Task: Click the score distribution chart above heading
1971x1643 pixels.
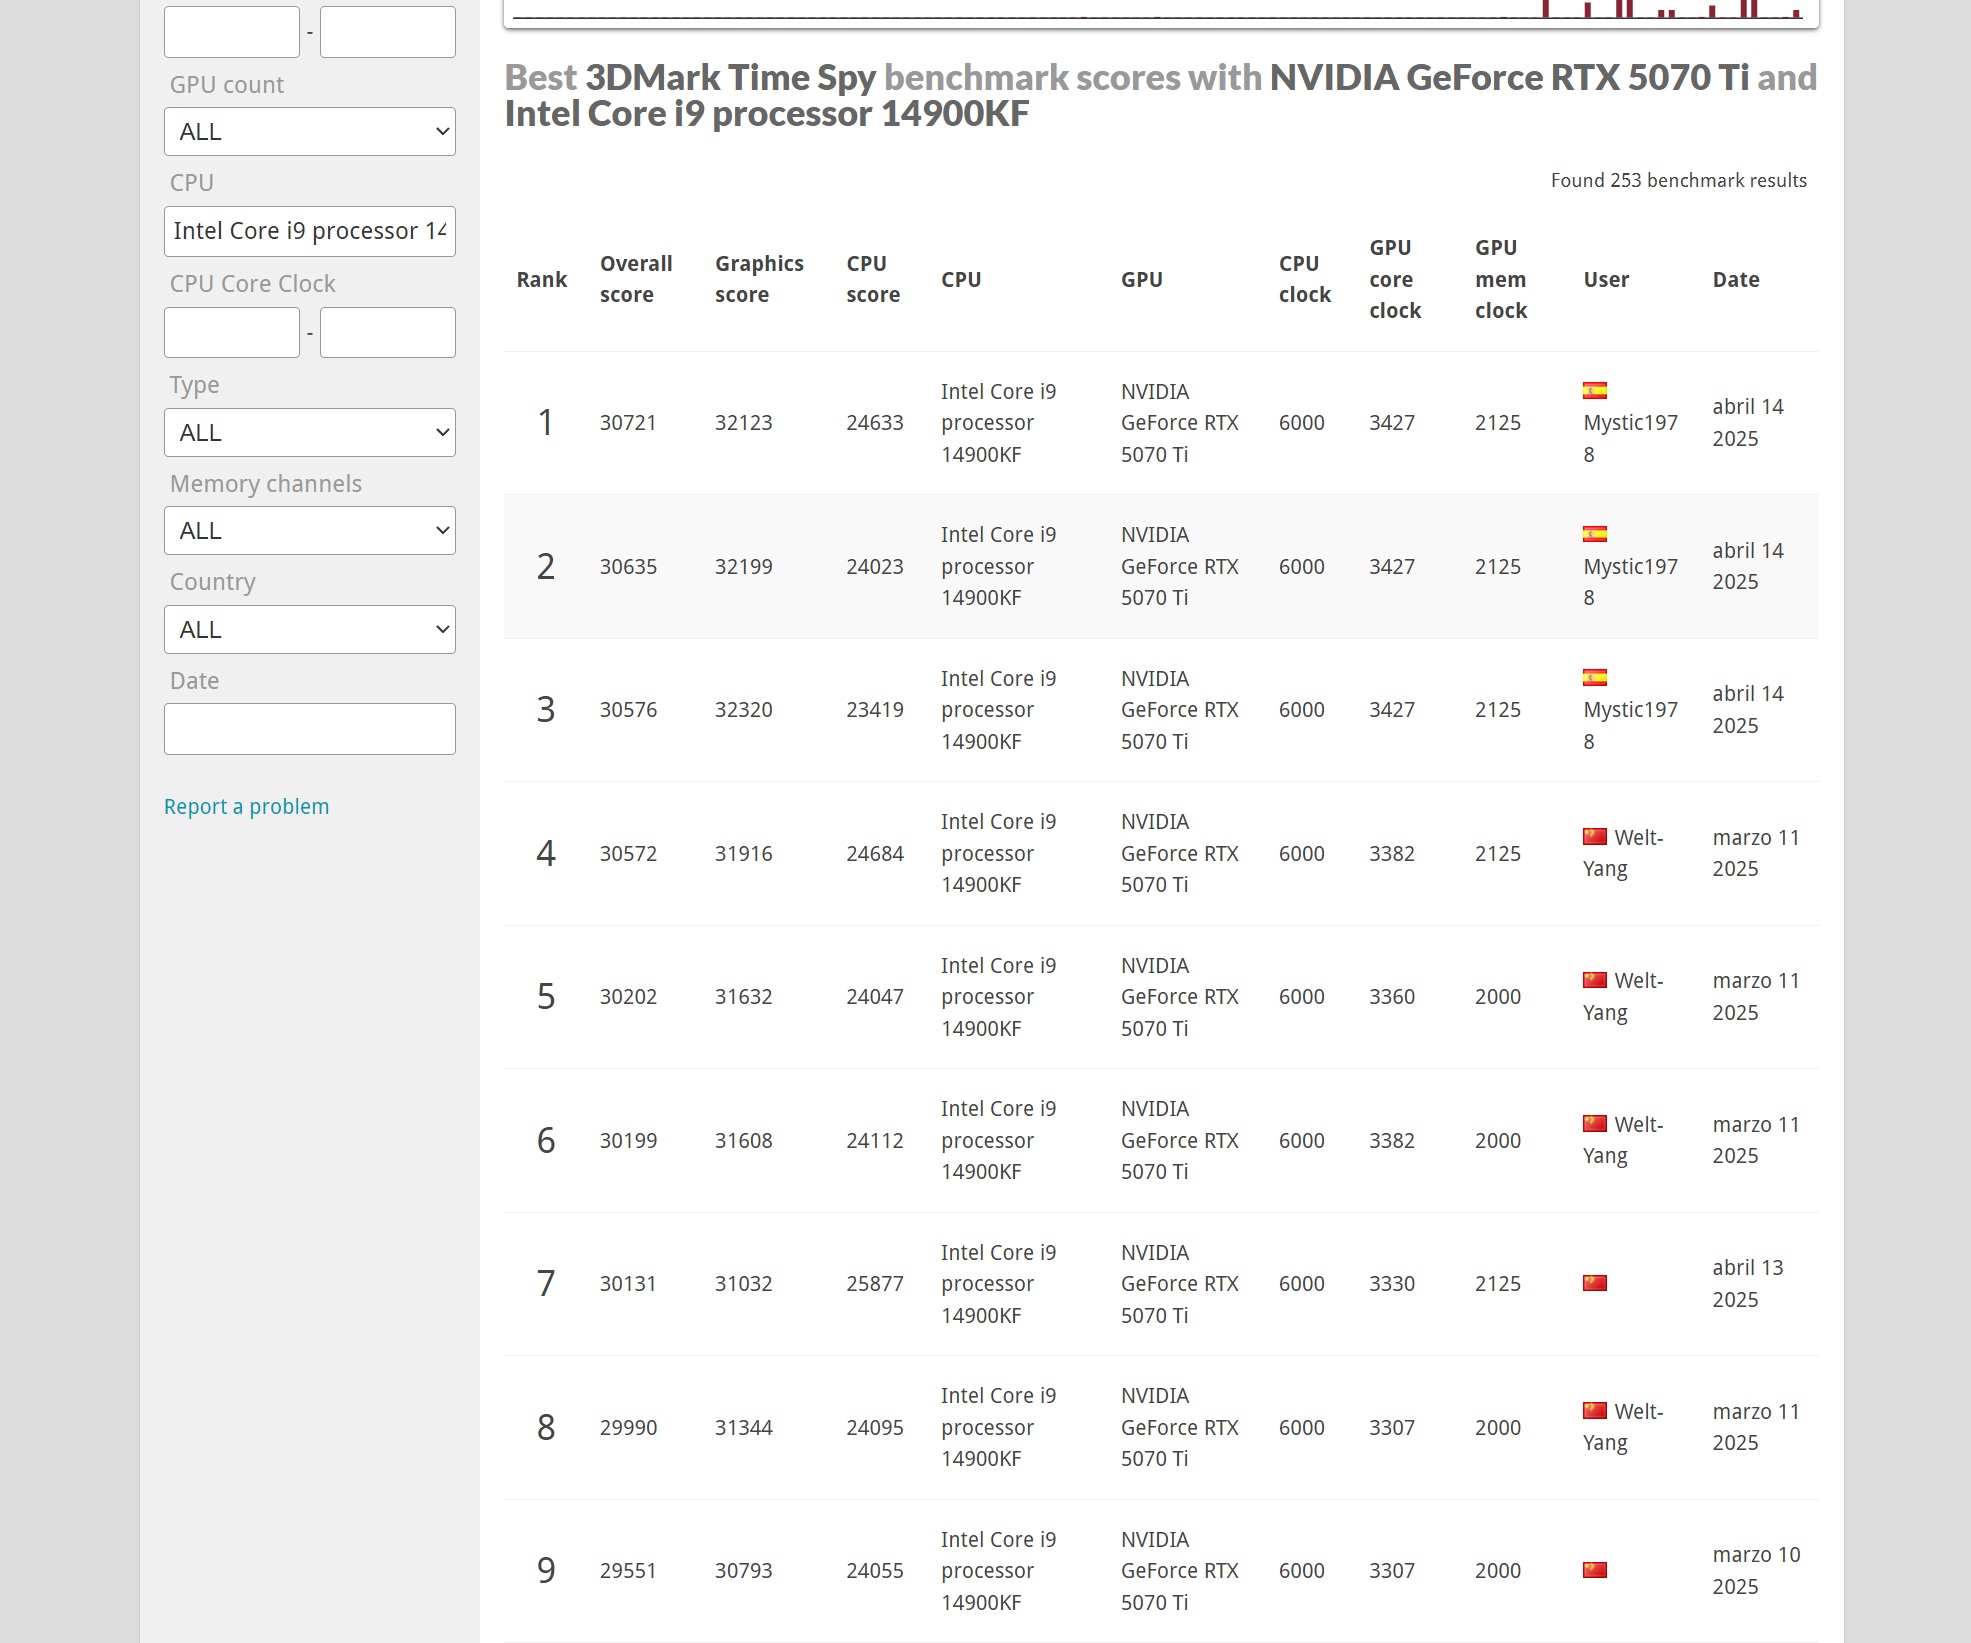Action: (1161, 13)
